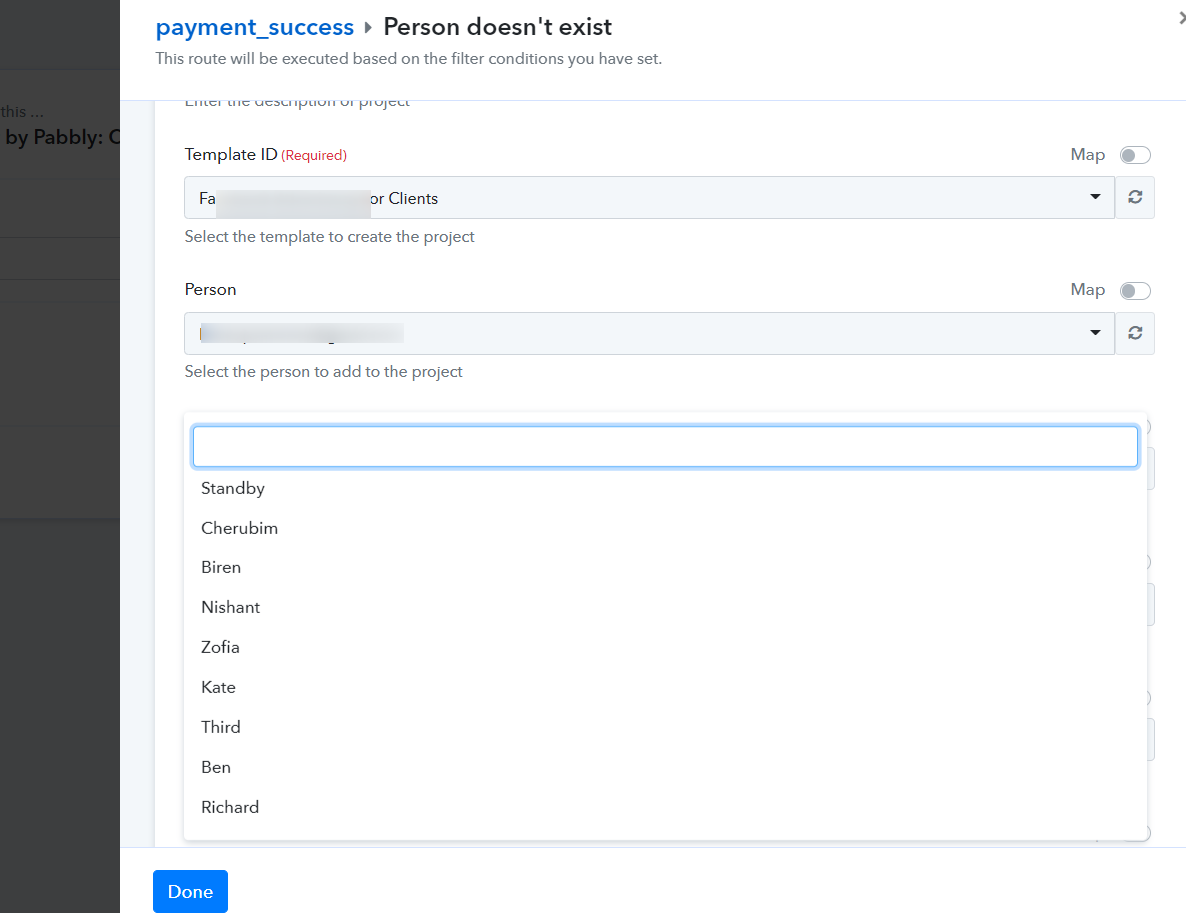The width and height of the screenshot is (1186, 913).
Task: Select Ben from the options
Action: click(x=216, y=767)
